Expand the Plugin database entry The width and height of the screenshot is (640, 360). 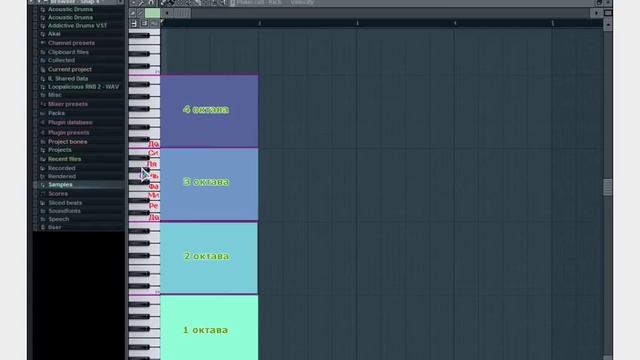click(70, 122)
